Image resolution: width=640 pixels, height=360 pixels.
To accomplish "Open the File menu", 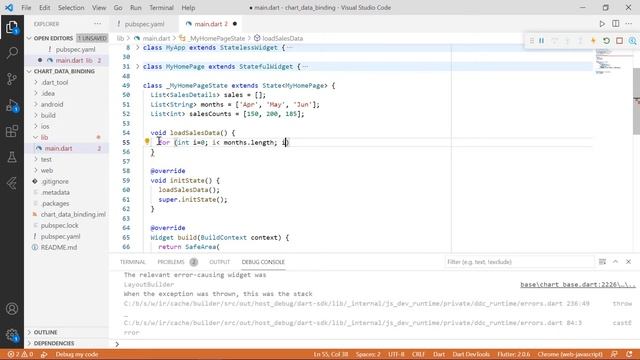I will point(26,8).
